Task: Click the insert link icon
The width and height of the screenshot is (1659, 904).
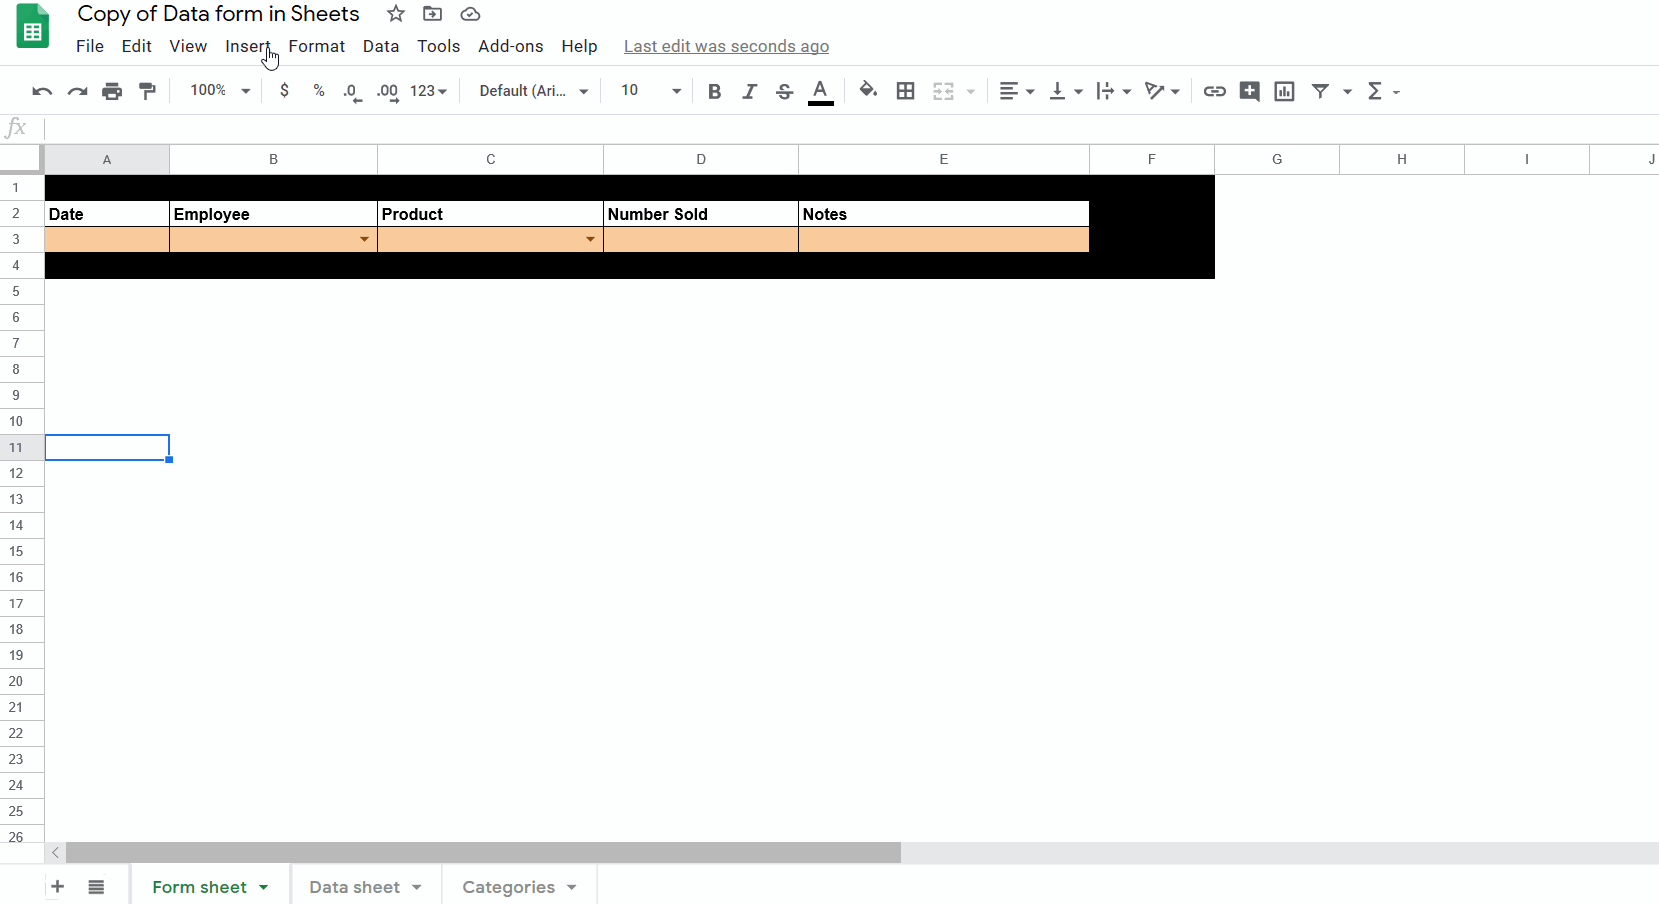Action: pos(1214,91)
